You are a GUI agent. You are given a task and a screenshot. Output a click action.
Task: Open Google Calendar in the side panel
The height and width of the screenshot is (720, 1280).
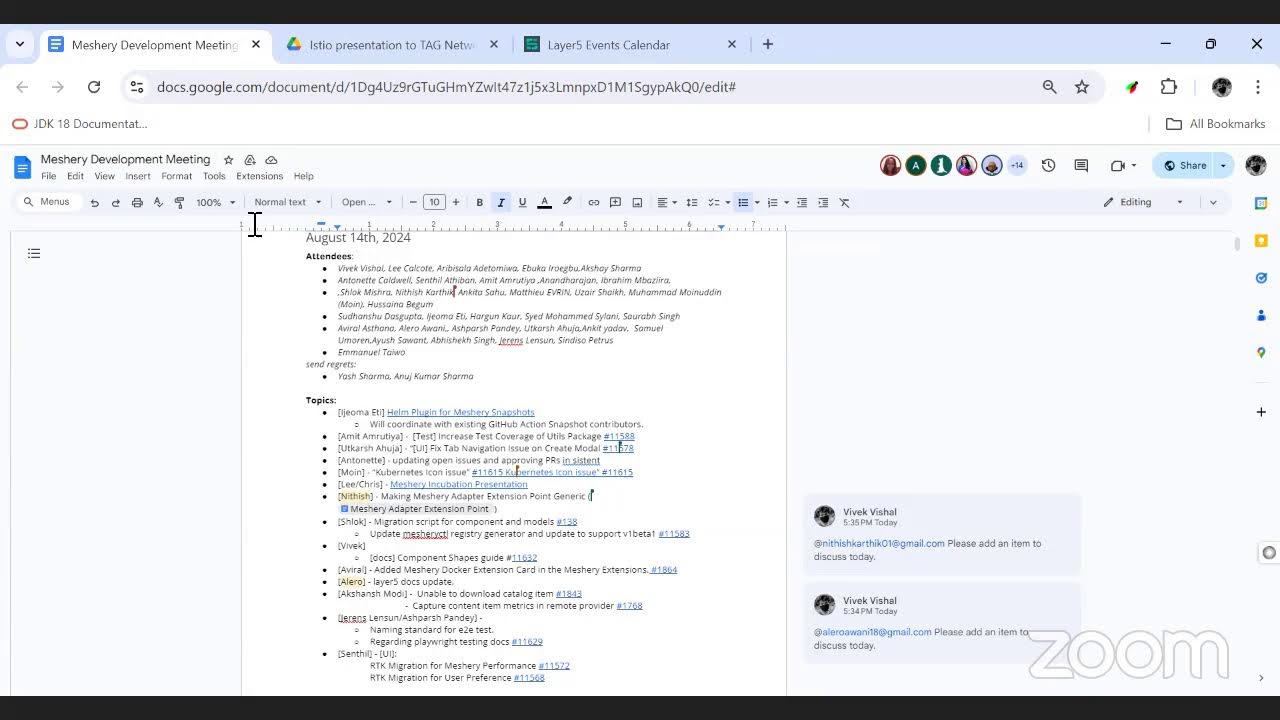click(x=1261, y=203)
